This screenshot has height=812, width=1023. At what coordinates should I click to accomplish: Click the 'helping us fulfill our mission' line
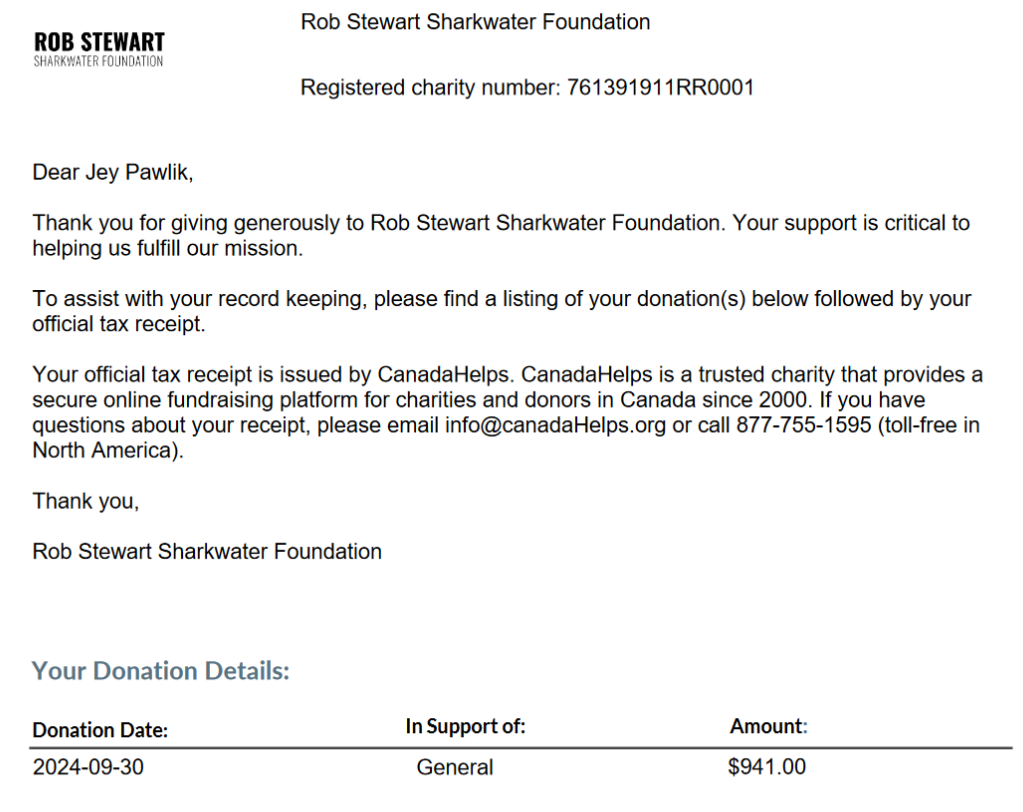click(x=167, y=249)
